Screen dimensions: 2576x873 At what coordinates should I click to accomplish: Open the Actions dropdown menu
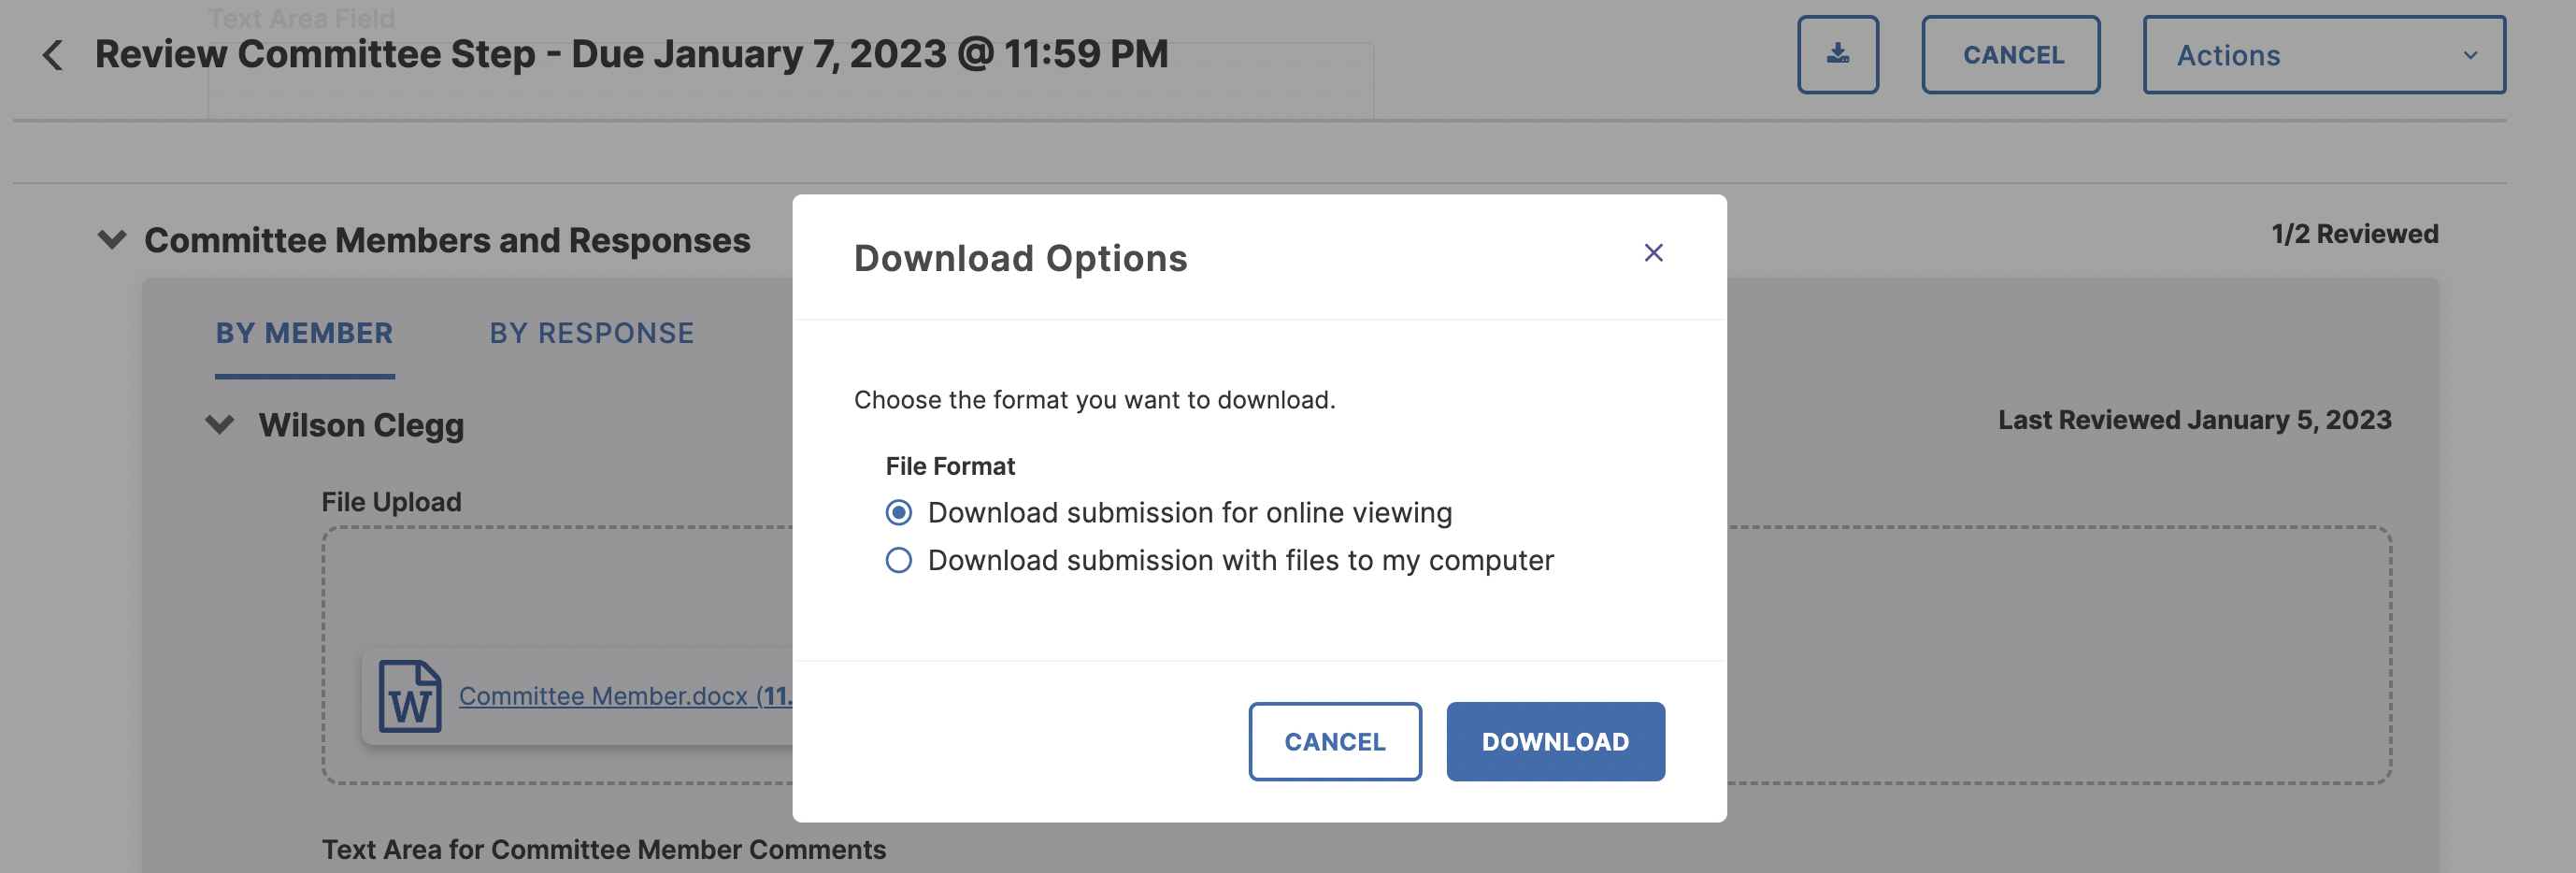coord(2323,55)
